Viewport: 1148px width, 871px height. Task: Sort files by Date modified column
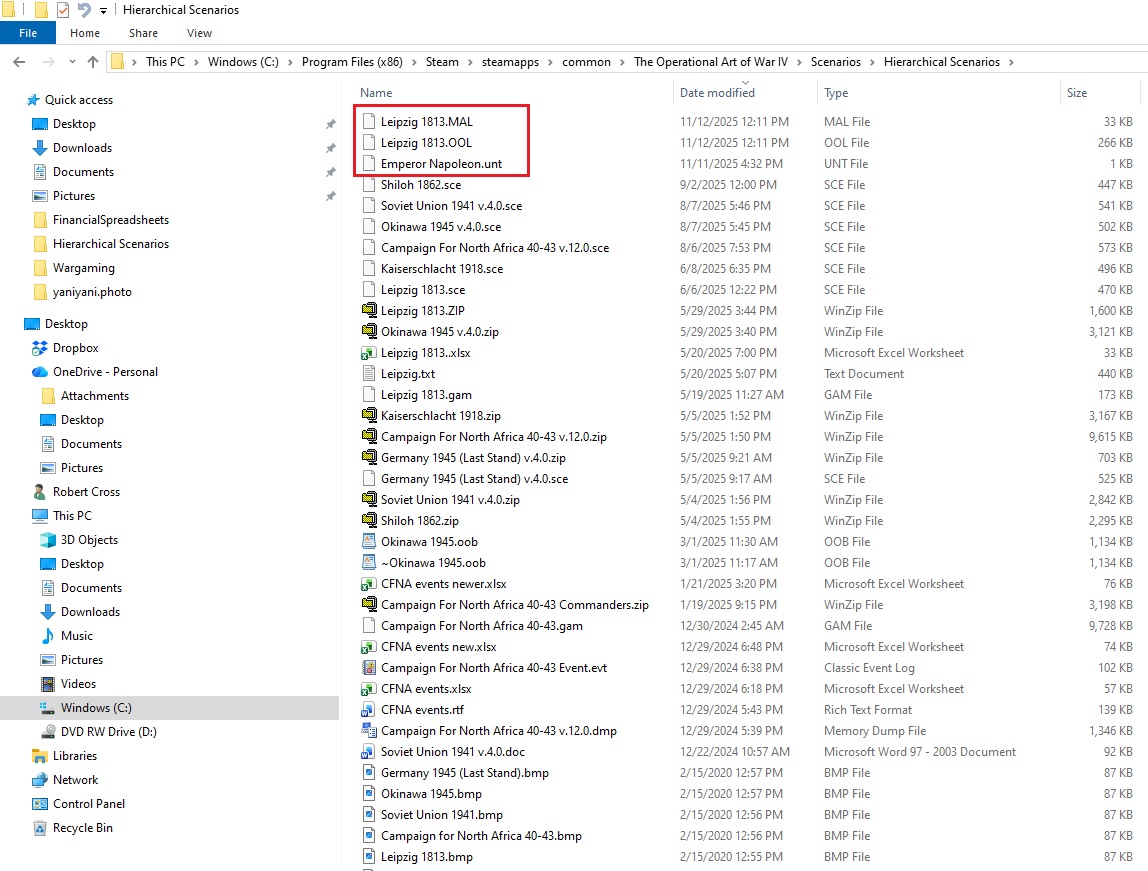click(x=717, y=93)
